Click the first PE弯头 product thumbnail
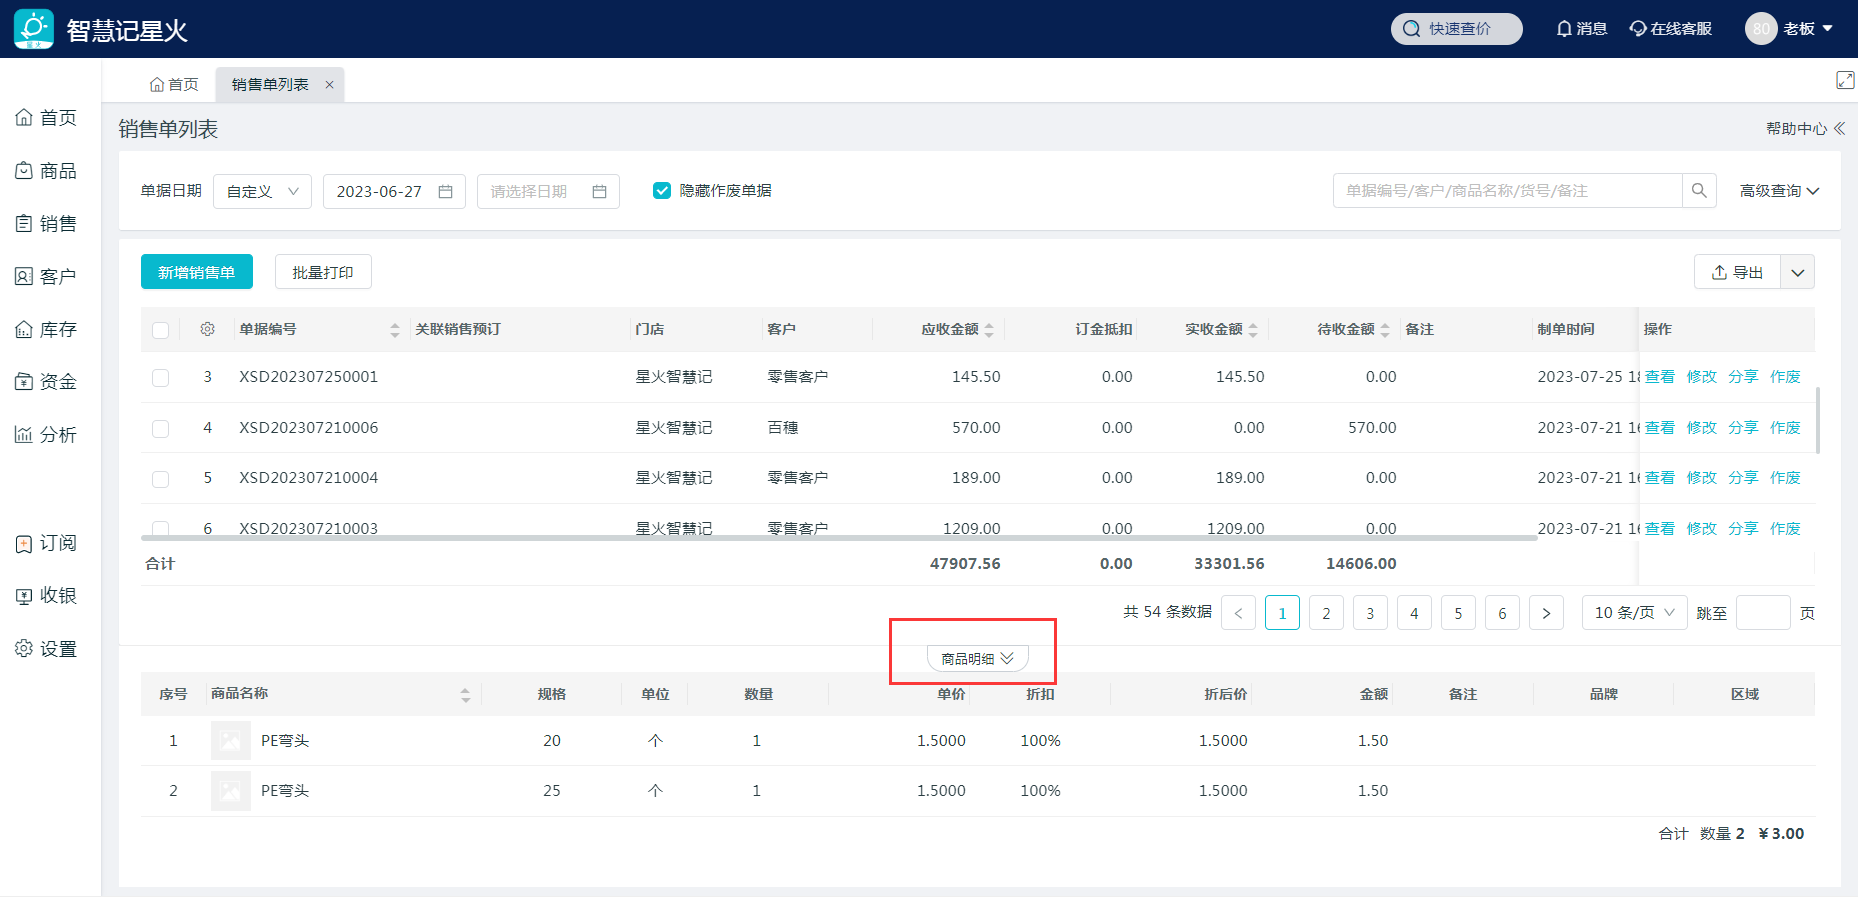This screenshot has height=897, width=1858. point(231,741)
